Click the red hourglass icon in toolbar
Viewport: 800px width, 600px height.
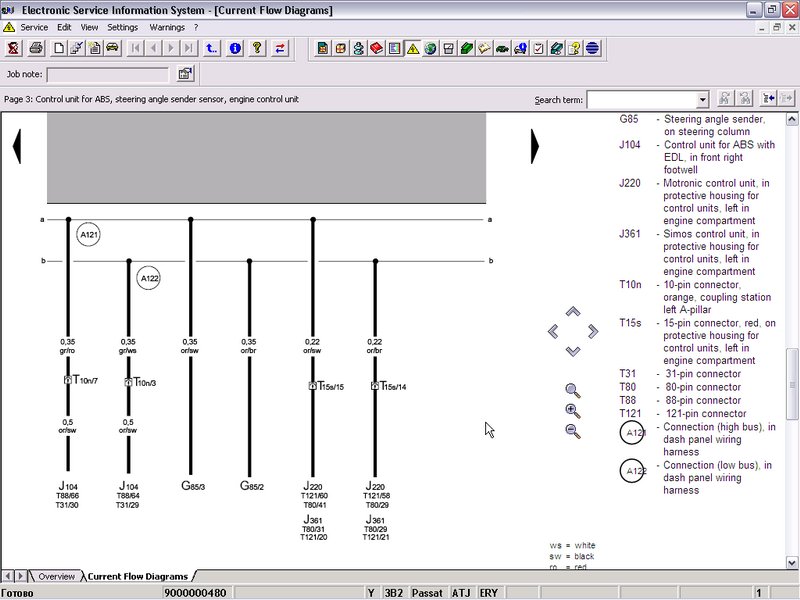[13, 48]
